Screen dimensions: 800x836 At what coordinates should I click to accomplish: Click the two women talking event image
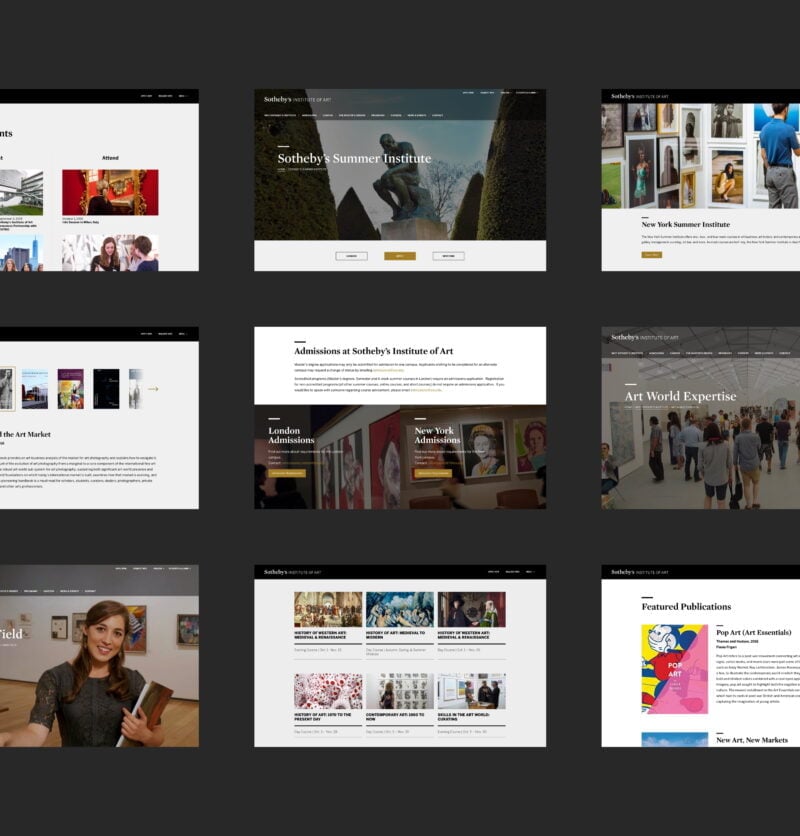coord(110,253)
